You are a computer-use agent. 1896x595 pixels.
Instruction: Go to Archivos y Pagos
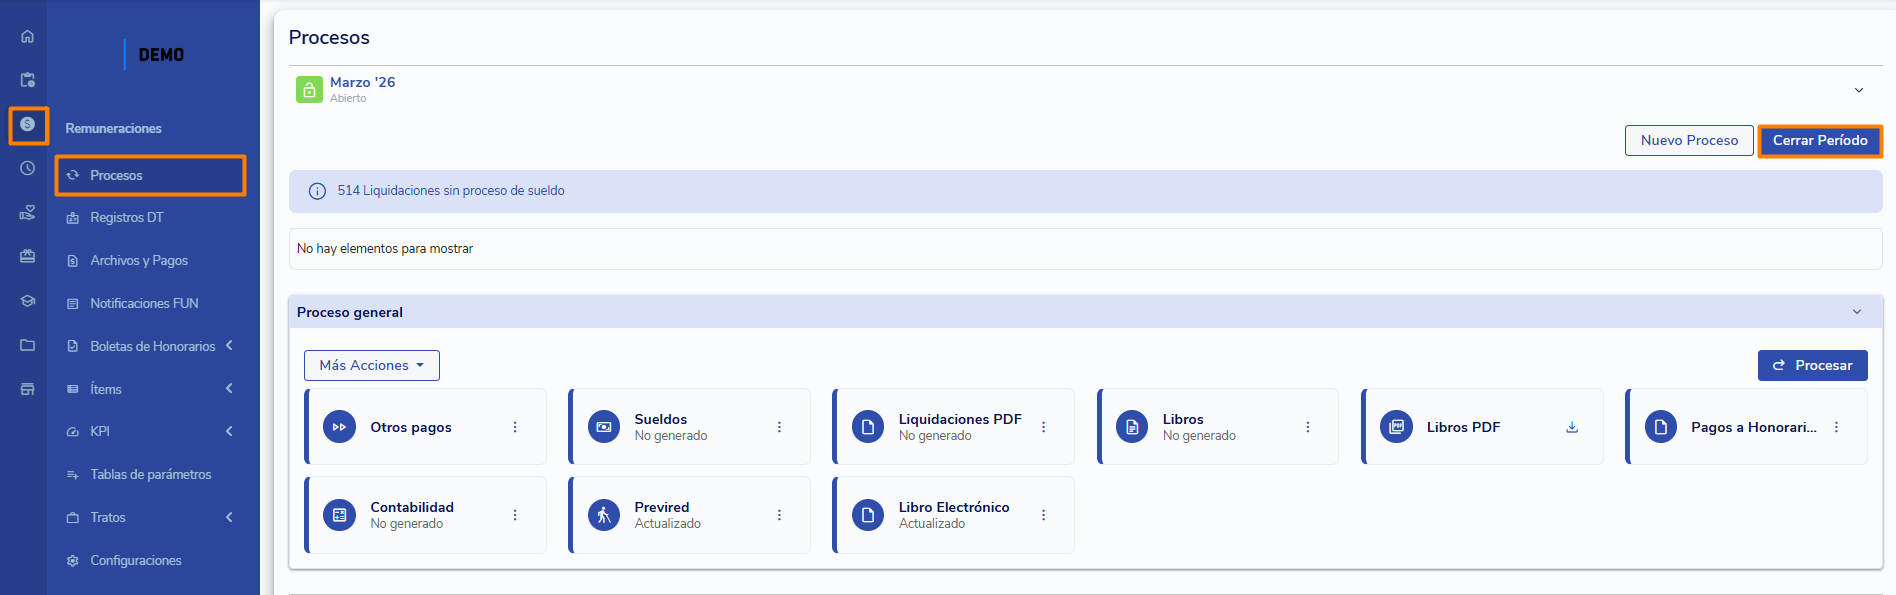139,261
